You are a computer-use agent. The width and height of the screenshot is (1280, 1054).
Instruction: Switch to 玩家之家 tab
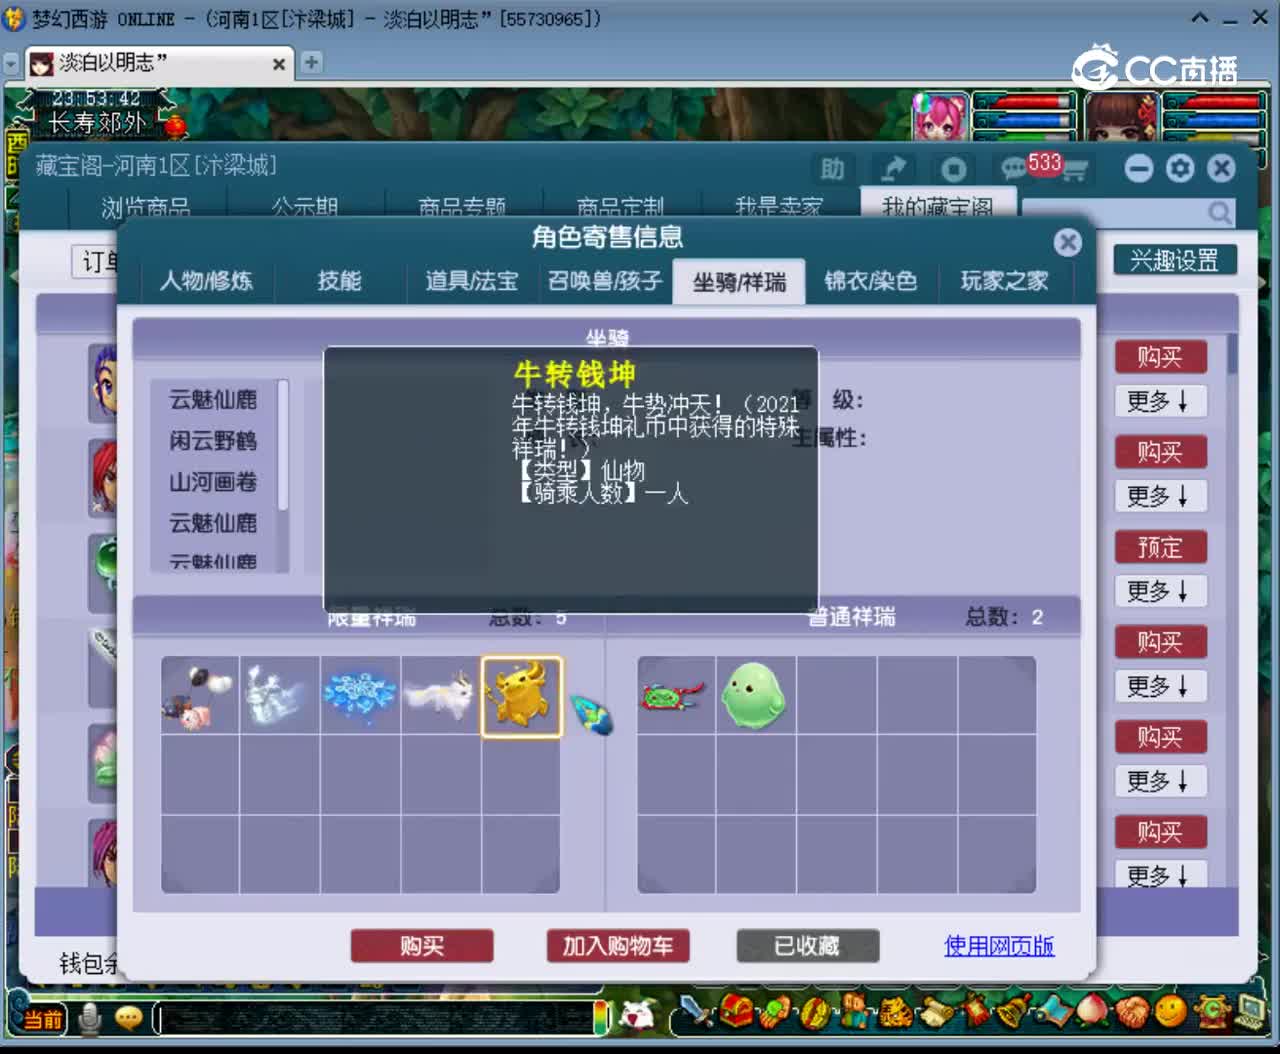click(x=1004, y=281)
